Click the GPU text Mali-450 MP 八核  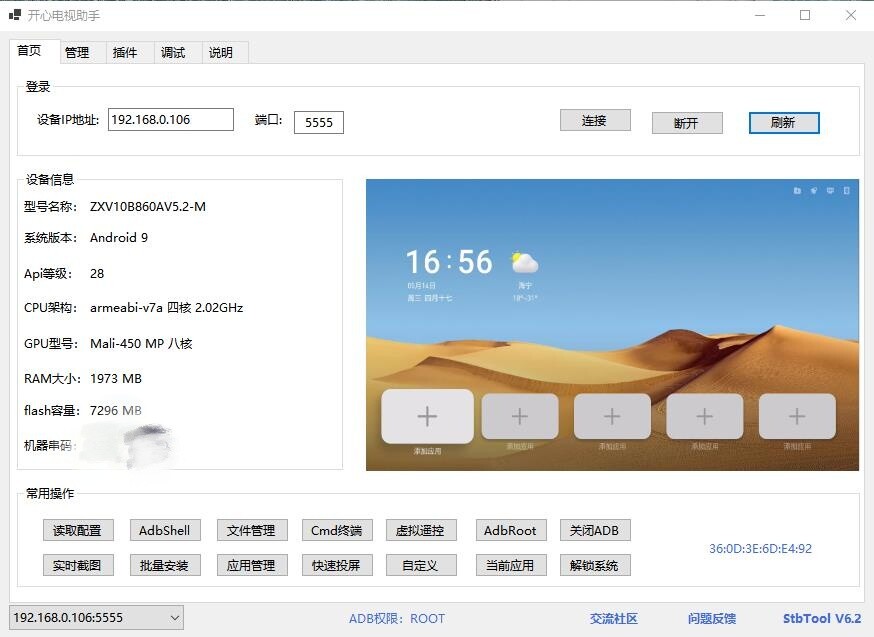141,343
